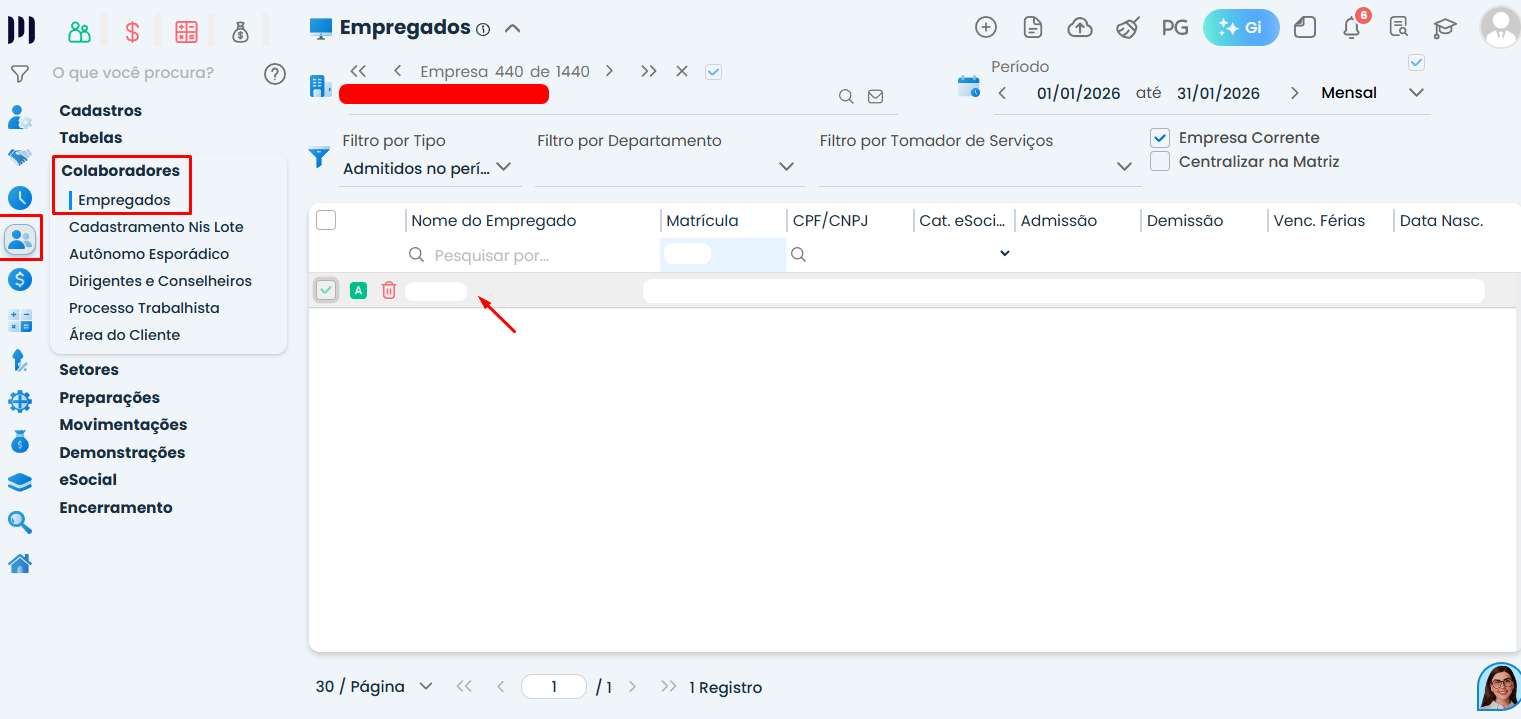Image resolution: width=1521 pixels, height=719 pixels.
Task: Sort by Admissão column header
Action: [x=1058, y=221]
